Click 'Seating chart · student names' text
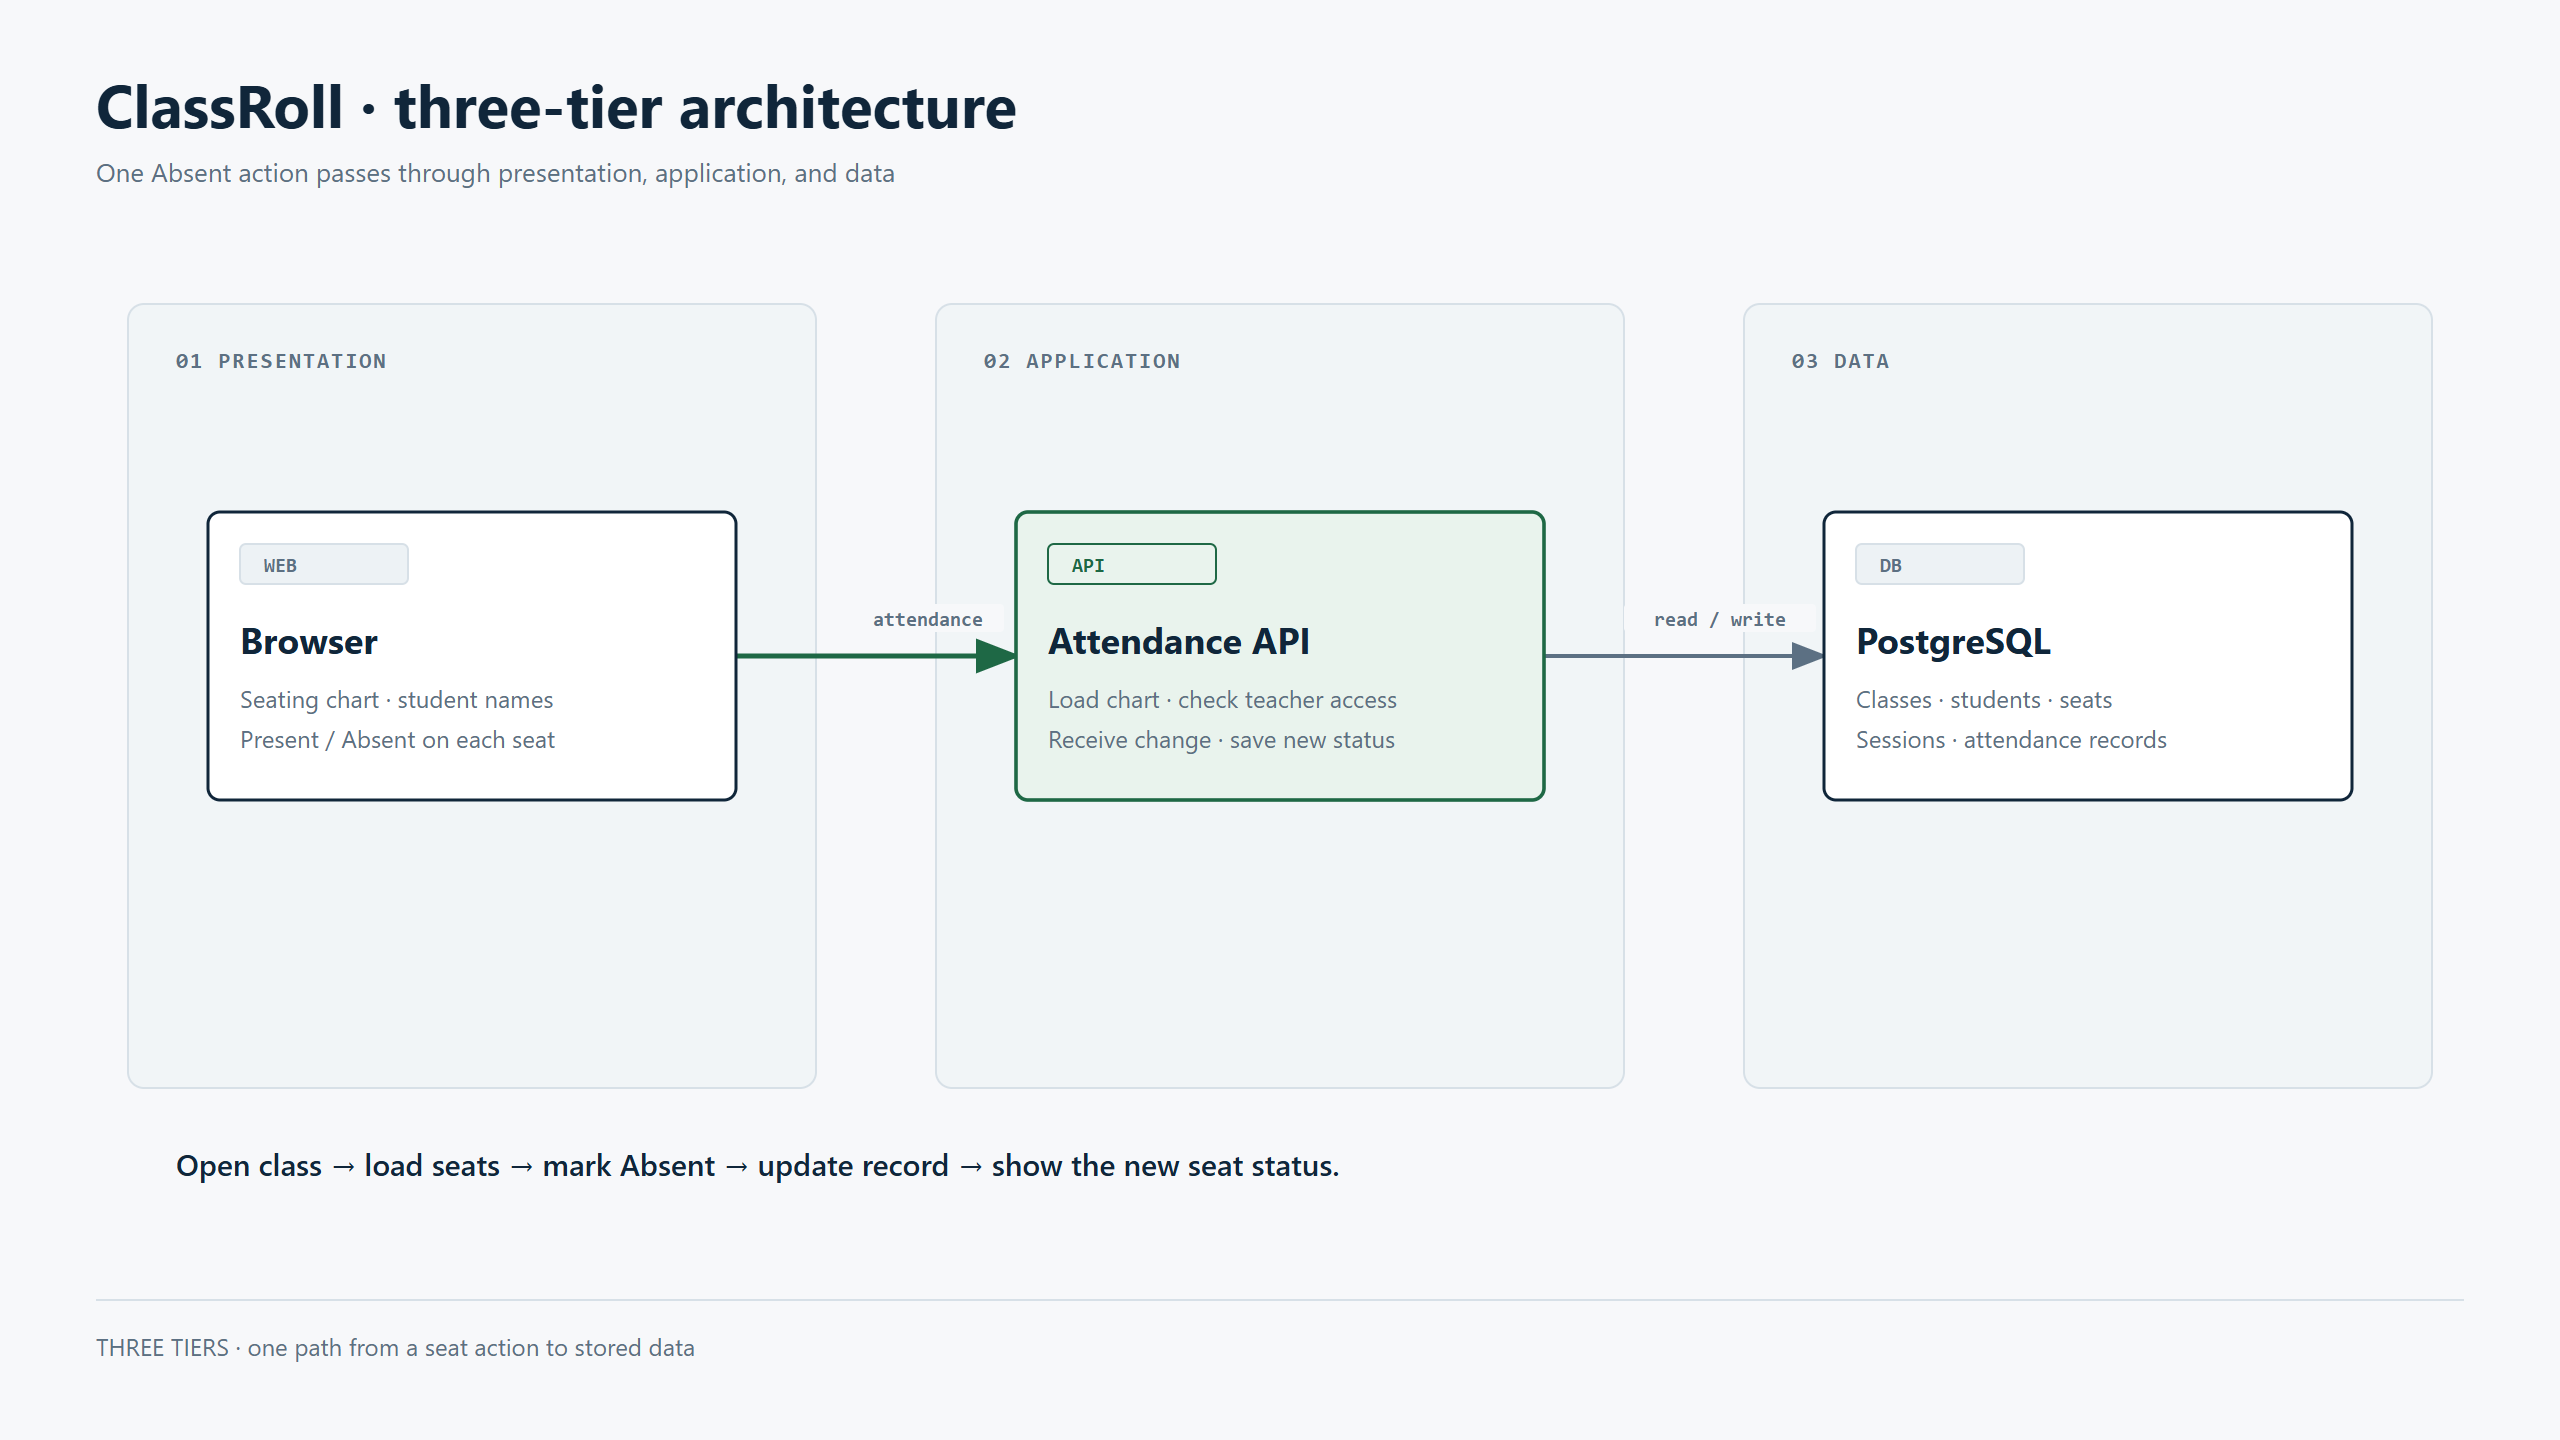Image resolution: width=2560 pixels, height=1440 pixels. [x=396, y=700]
